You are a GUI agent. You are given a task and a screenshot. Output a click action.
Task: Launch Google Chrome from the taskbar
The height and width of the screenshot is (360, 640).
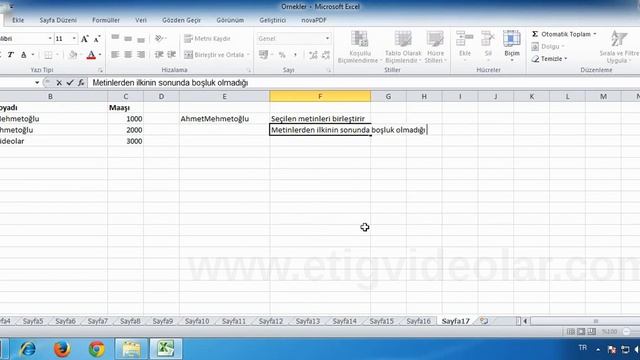pos(96,349)
